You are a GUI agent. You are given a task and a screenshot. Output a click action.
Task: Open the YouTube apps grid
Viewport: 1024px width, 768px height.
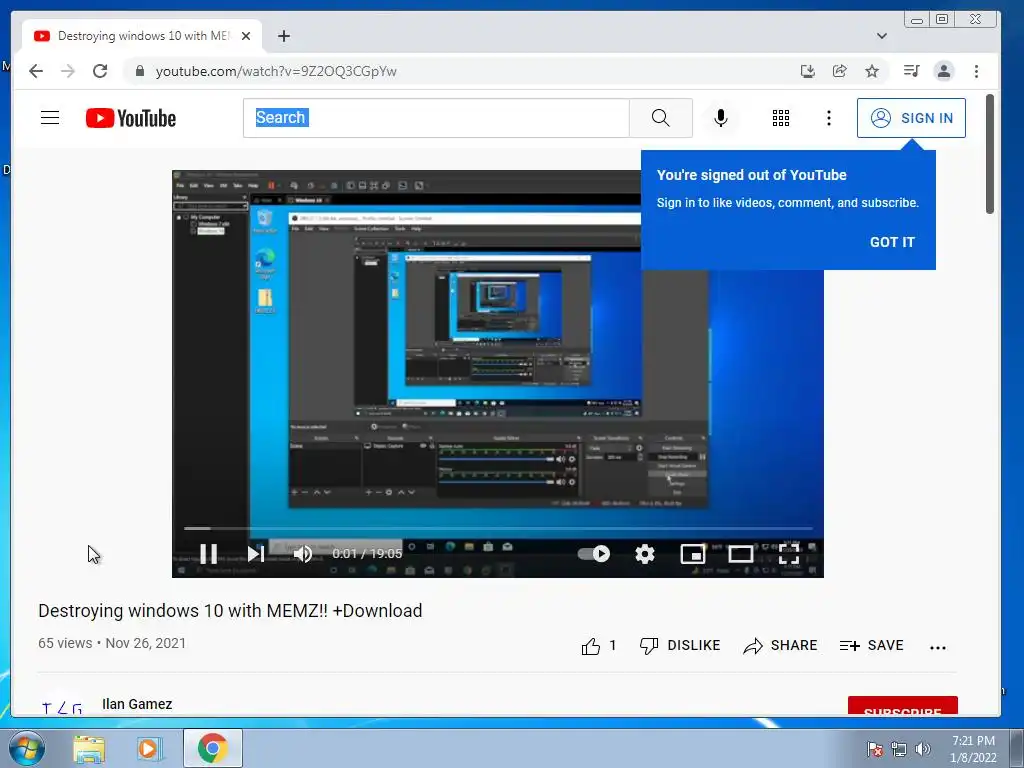click(x=780, y=118)
